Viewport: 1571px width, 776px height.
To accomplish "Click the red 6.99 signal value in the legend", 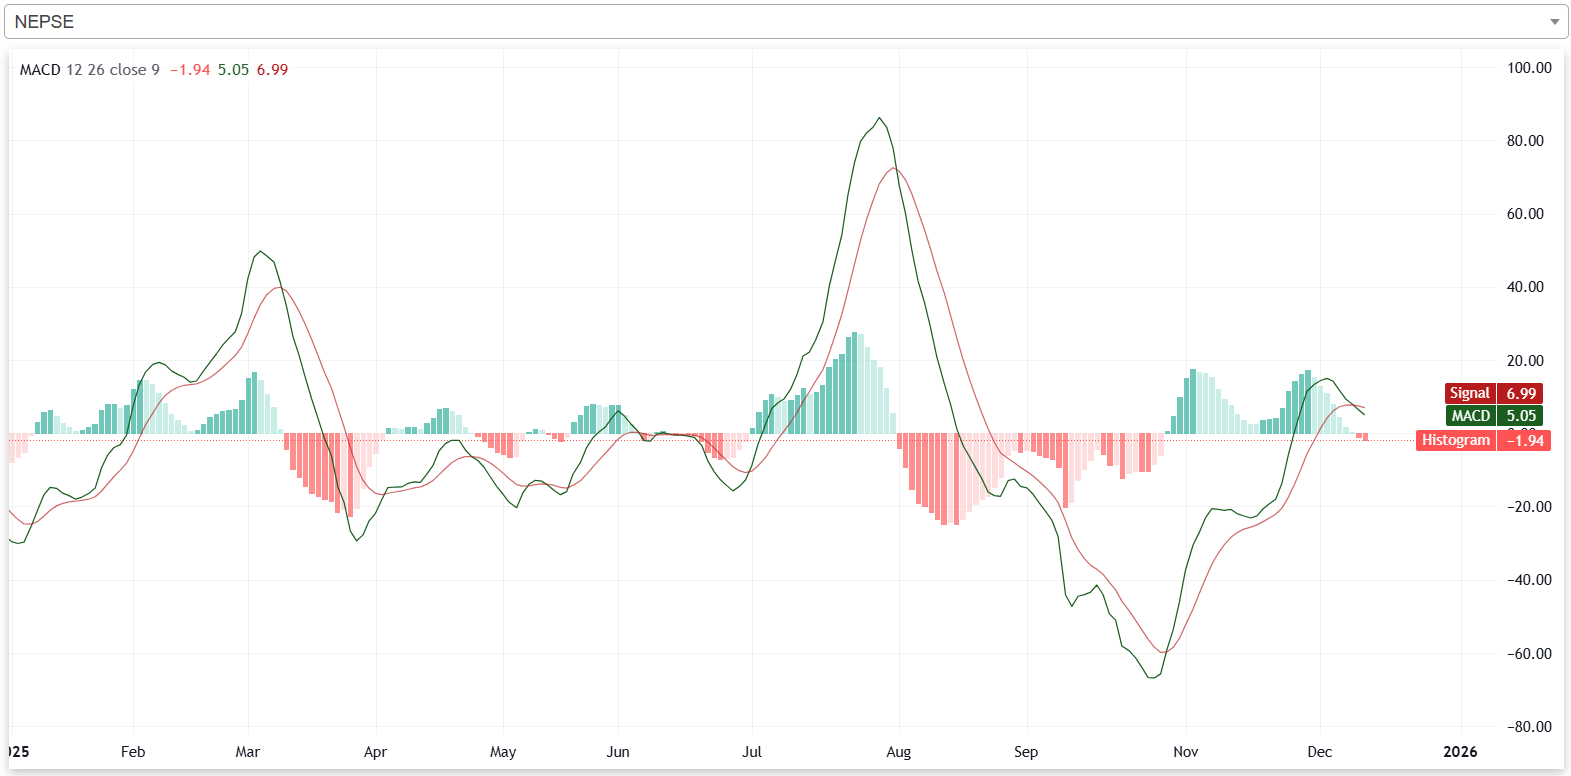I will (x=272, y=70).
